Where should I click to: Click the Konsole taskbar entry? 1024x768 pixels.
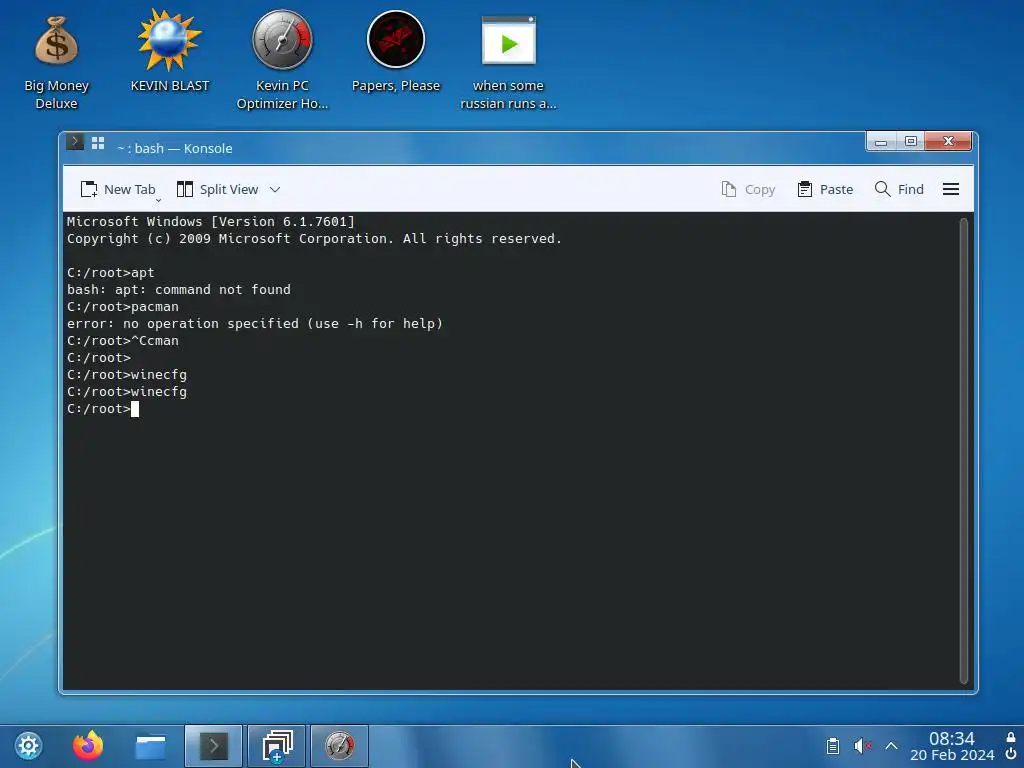click(214, 746)
